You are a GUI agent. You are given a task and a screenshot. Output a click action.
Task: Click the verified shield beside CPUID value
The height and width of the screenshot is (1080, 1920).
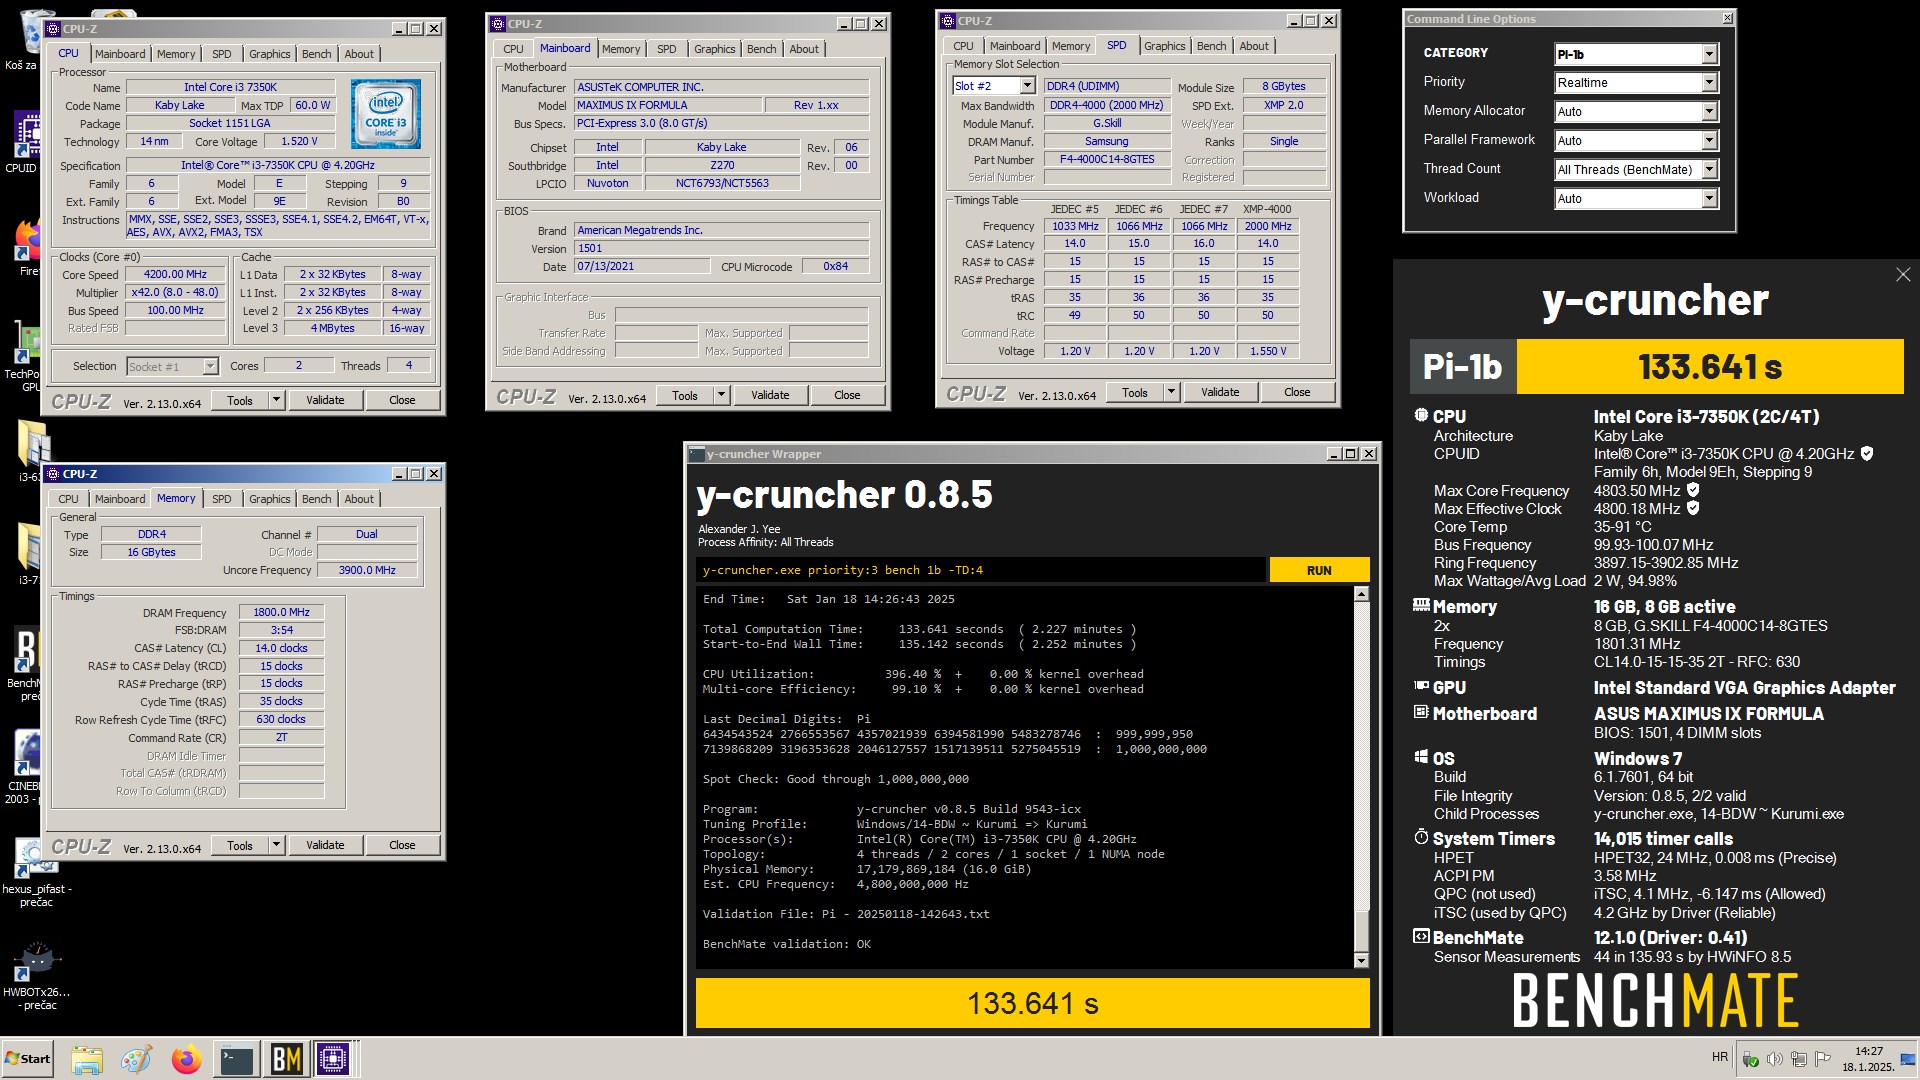(1866, 453)
